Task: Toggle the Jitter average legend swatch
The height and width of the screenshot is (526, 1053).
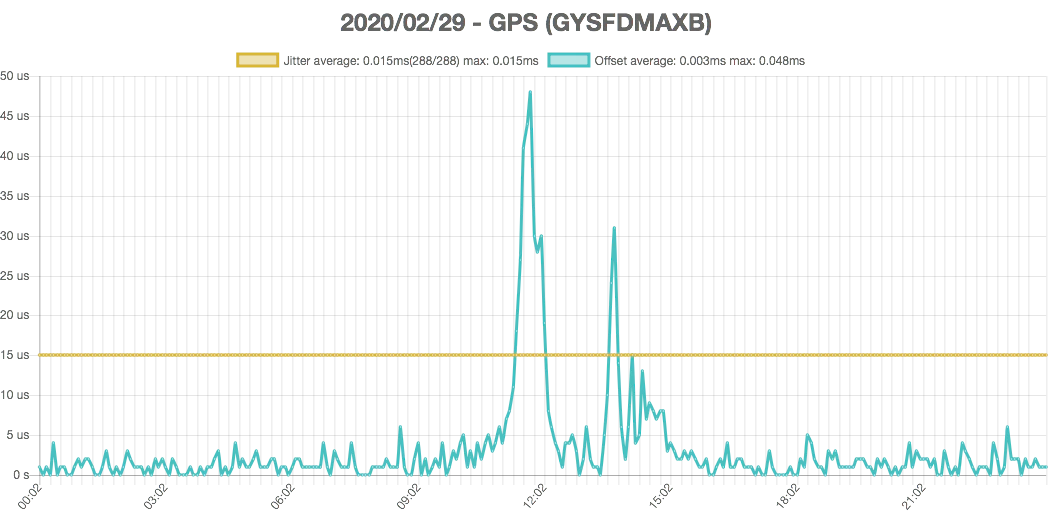Action: tap(257, 60)
